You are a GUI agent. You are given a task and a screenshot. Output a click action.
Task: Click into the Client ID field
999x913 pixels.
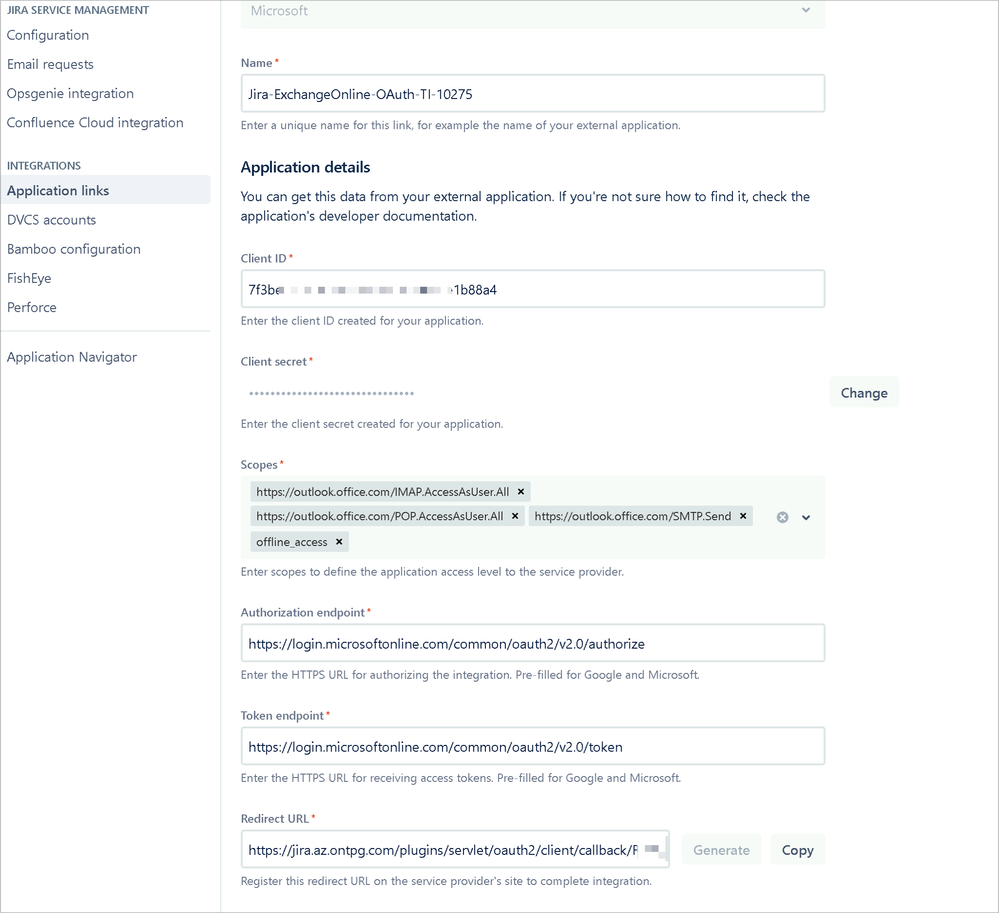pyautogui.click(x=533, y=289)
